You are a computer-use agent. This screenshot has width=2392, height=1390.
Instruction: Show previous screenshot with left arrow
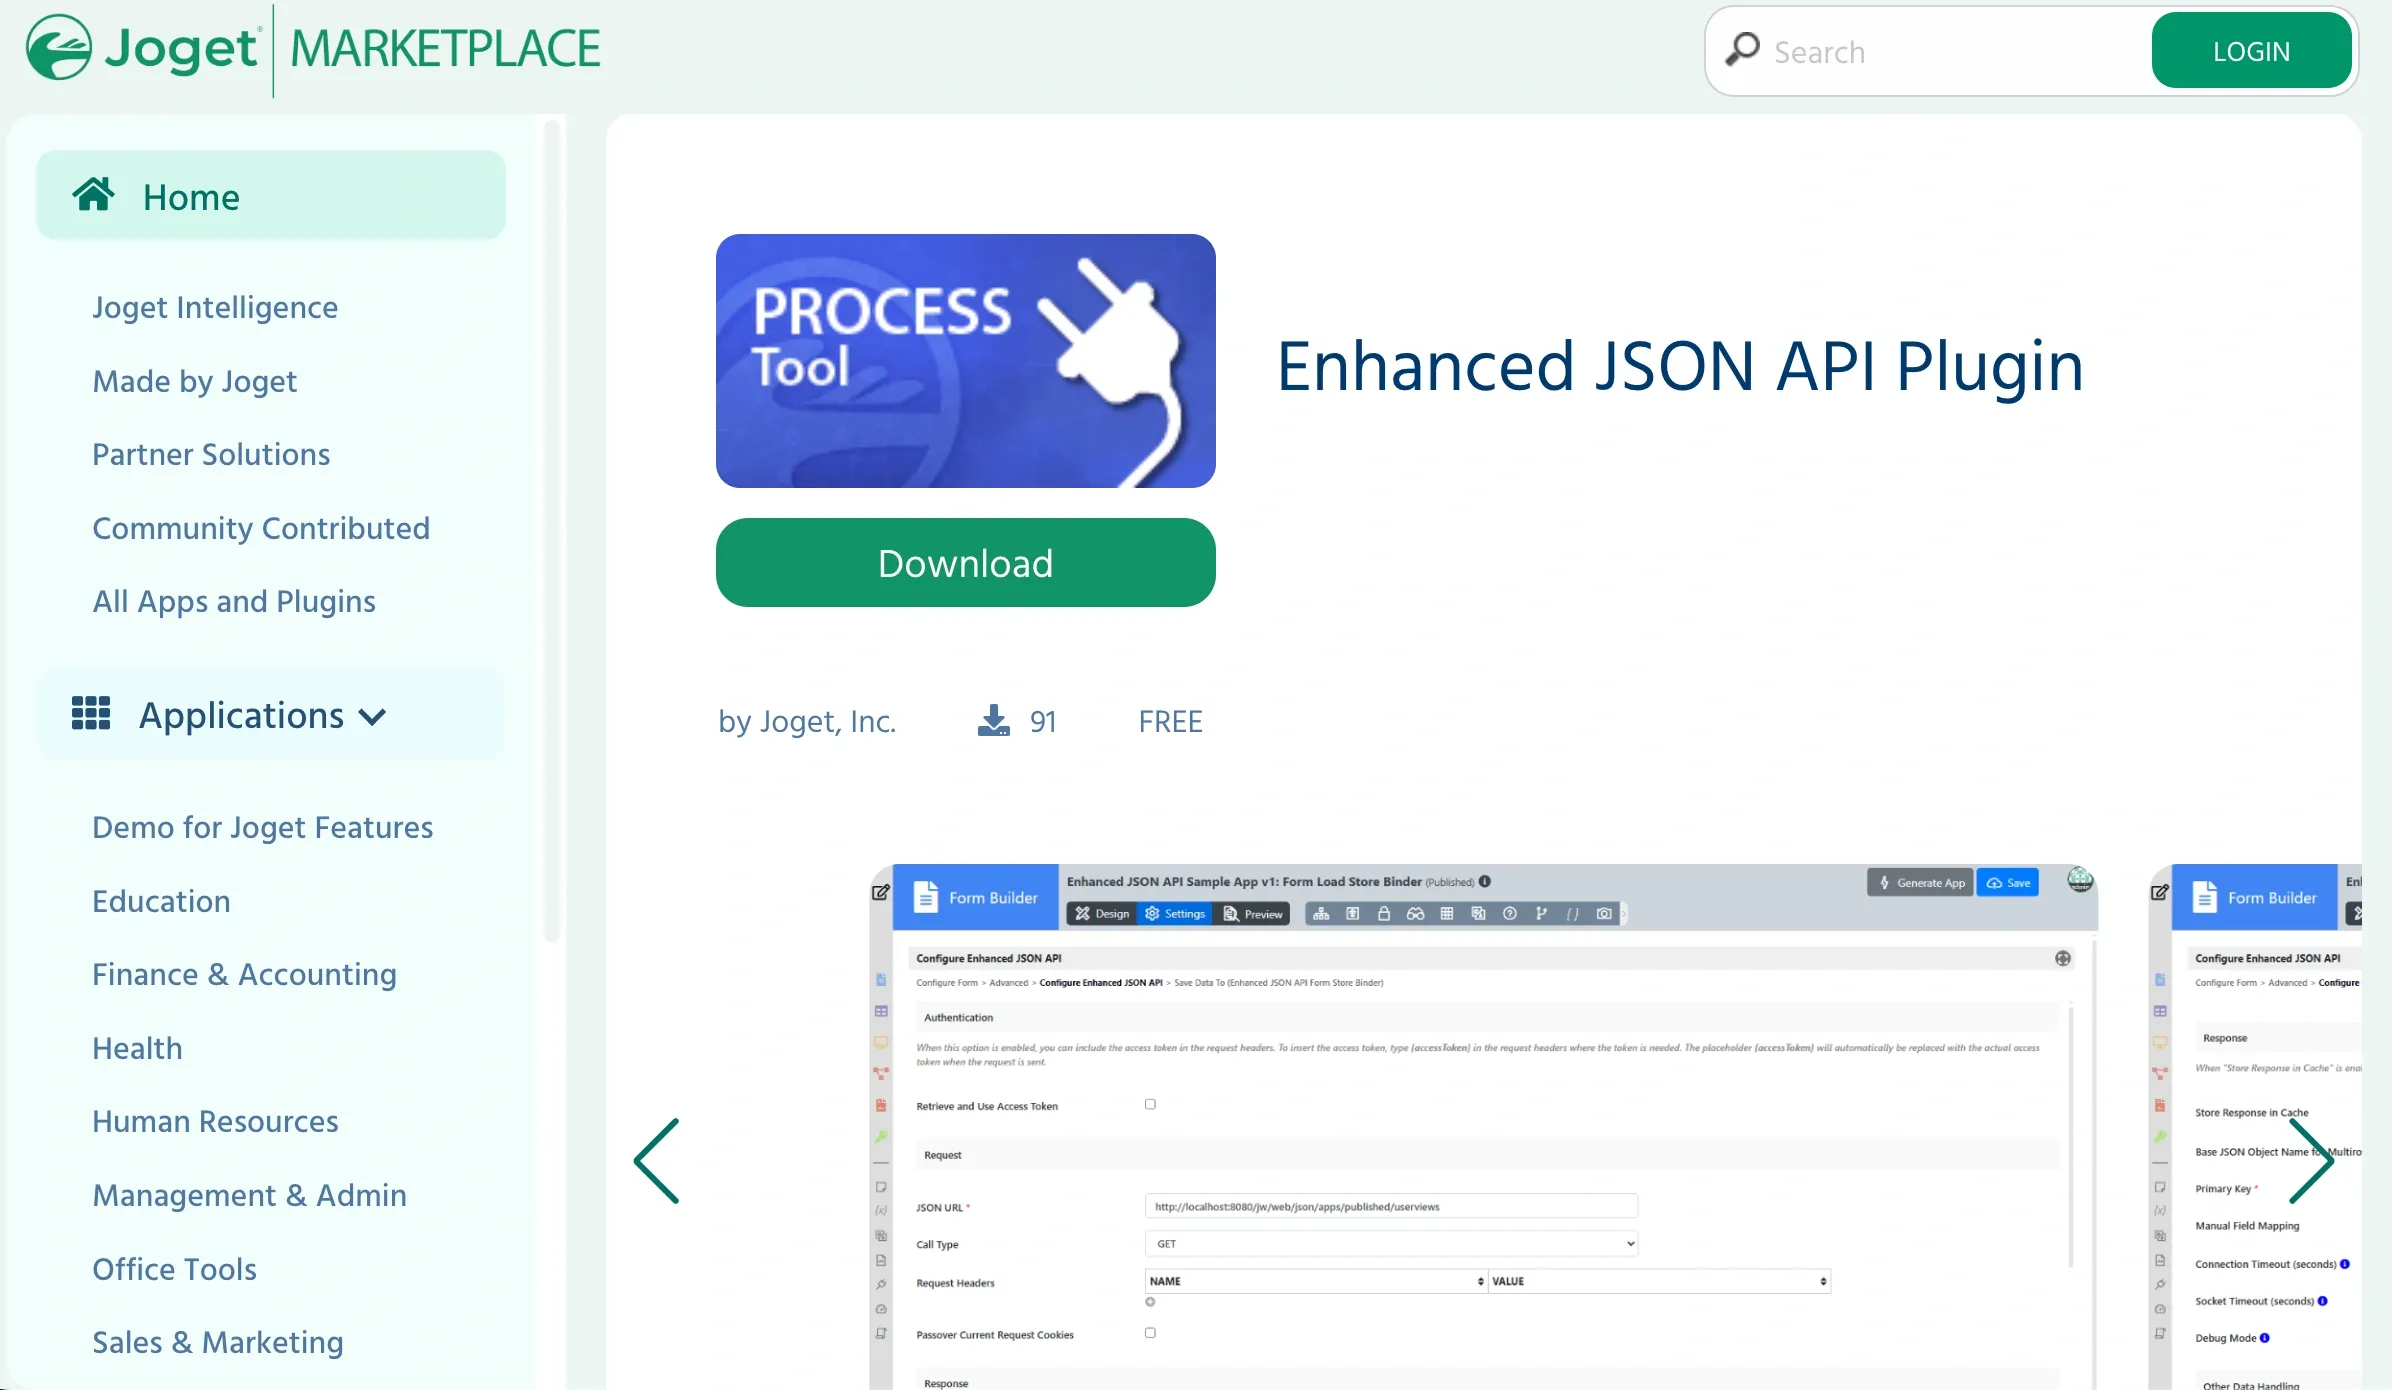(x=657, y=1161)
